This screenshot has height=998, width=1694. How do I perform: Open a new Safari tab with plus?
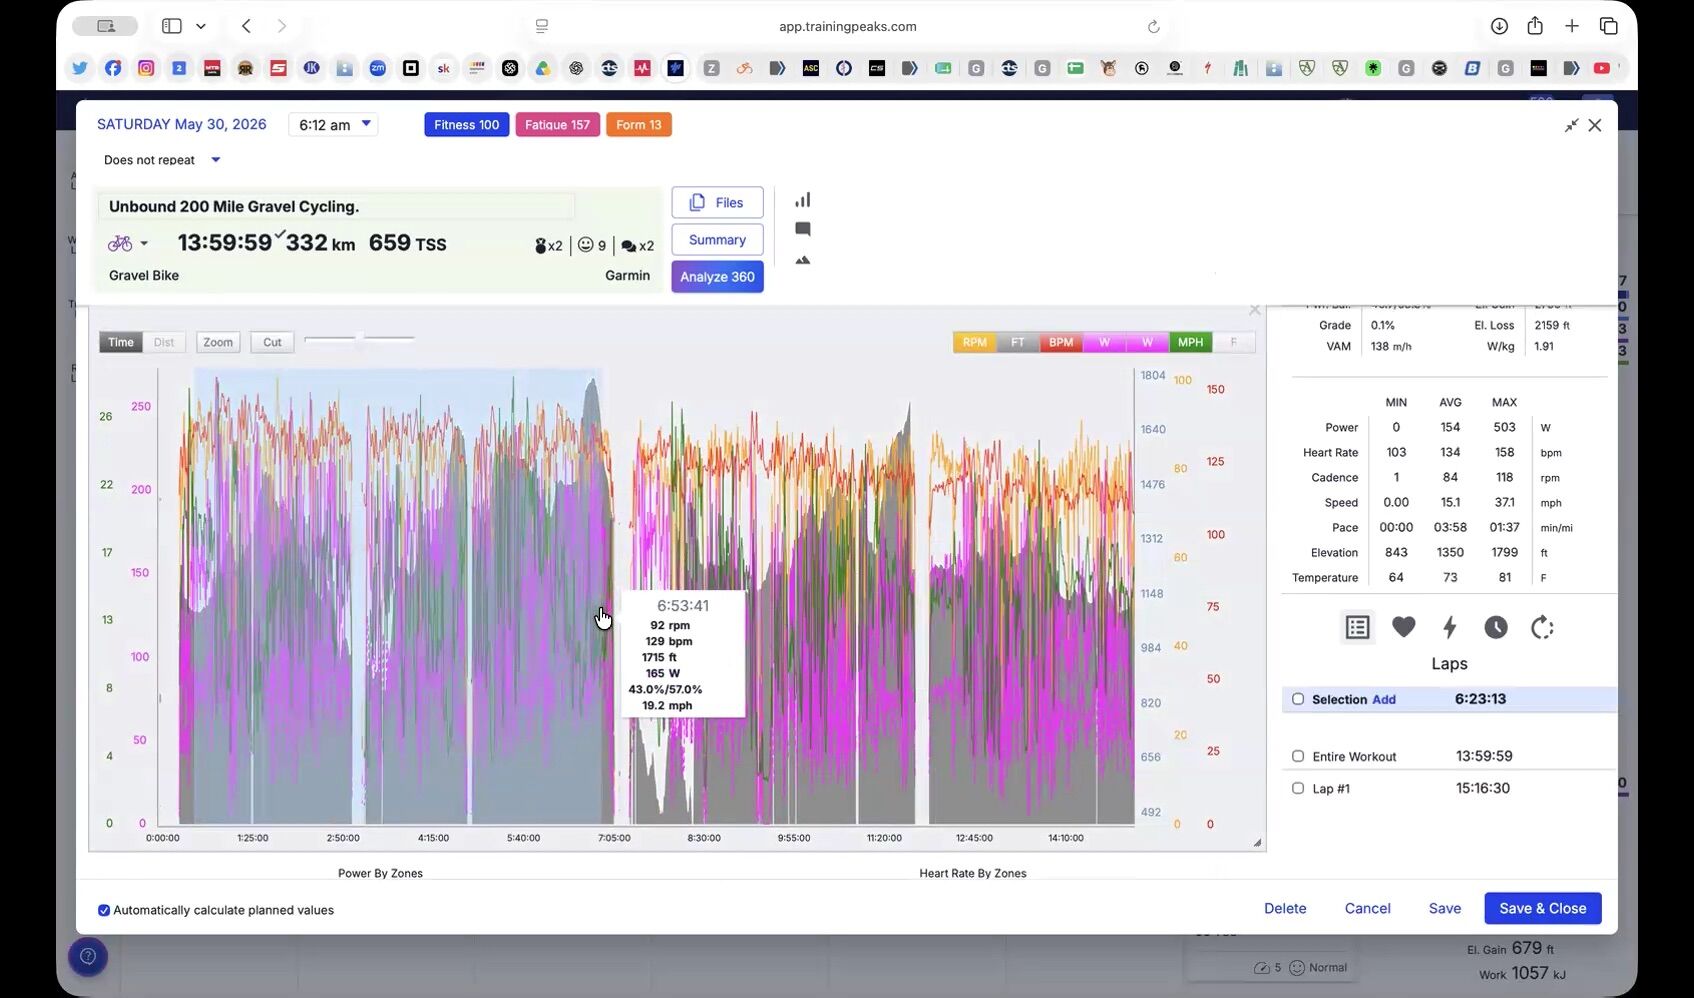coord(1572,26)
